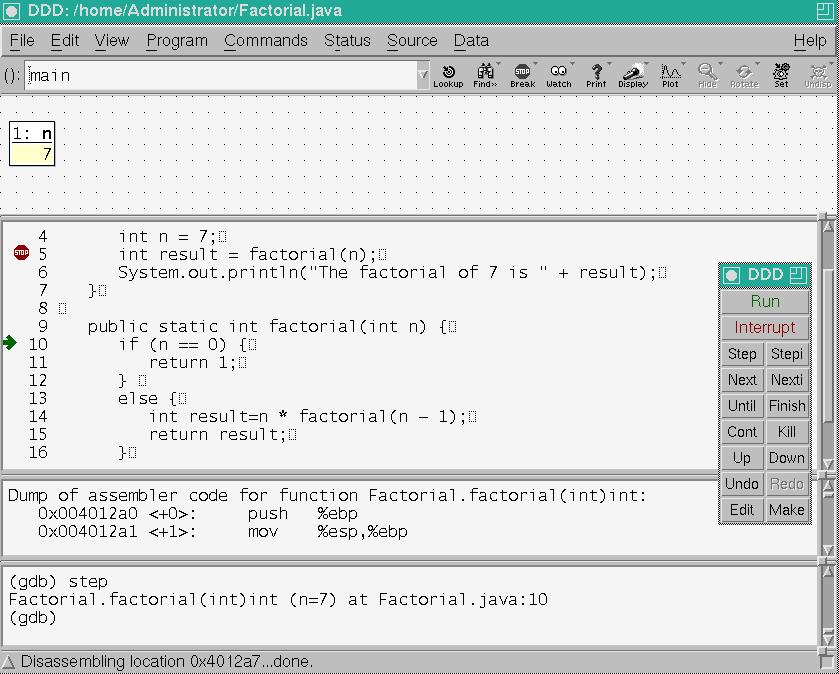Open the Edit menu
Screen dimensions: 839x674
tap(65, 41)
